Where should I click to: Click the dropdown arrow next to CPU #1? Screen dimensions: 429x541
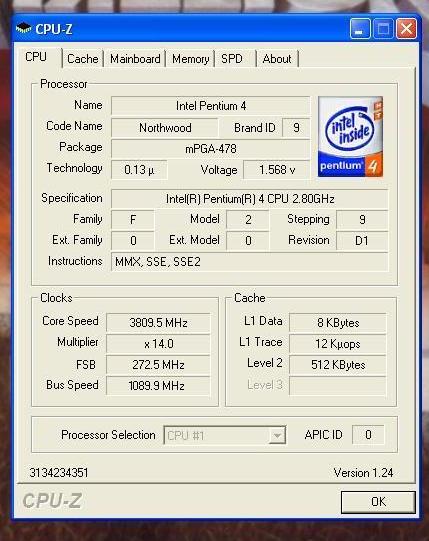click(x=277, y=435)
